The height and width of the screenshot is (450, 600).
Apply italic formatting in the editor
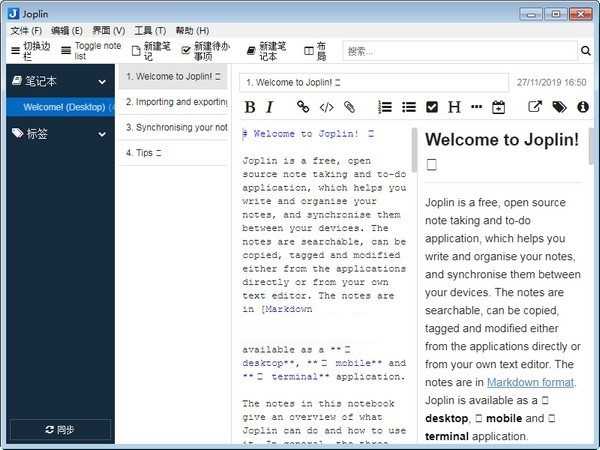pyautogui.click(x=269, y=107)
